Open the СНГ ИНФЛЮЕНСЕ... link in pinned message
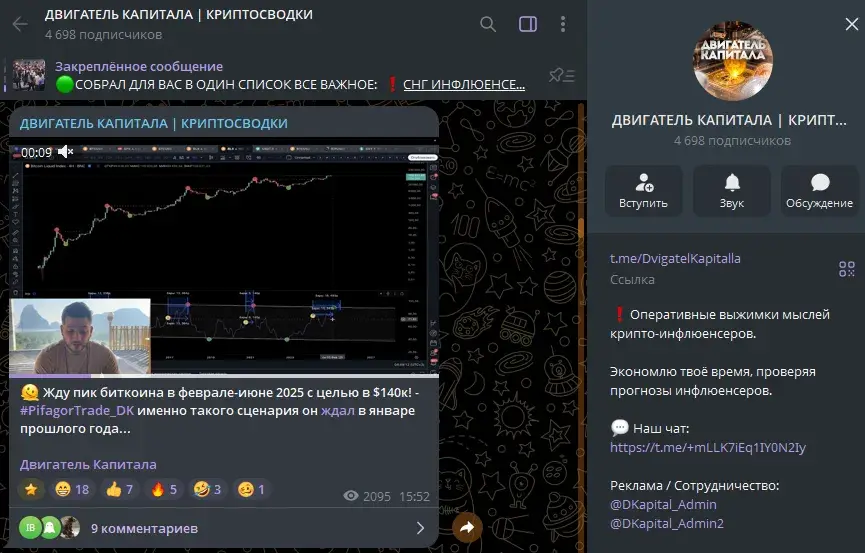Viewport: 865px width, 553px height. click(463, 84)
